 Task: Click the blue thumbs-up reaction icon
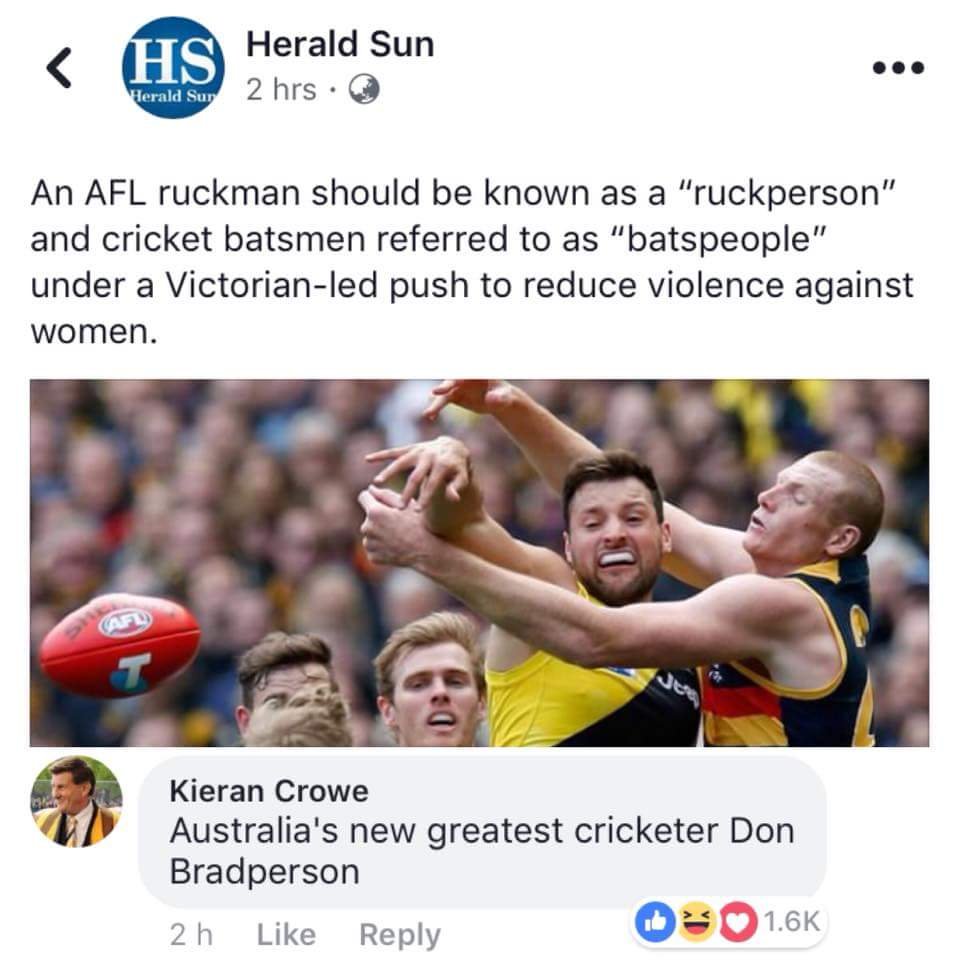(x=654, y=920)
